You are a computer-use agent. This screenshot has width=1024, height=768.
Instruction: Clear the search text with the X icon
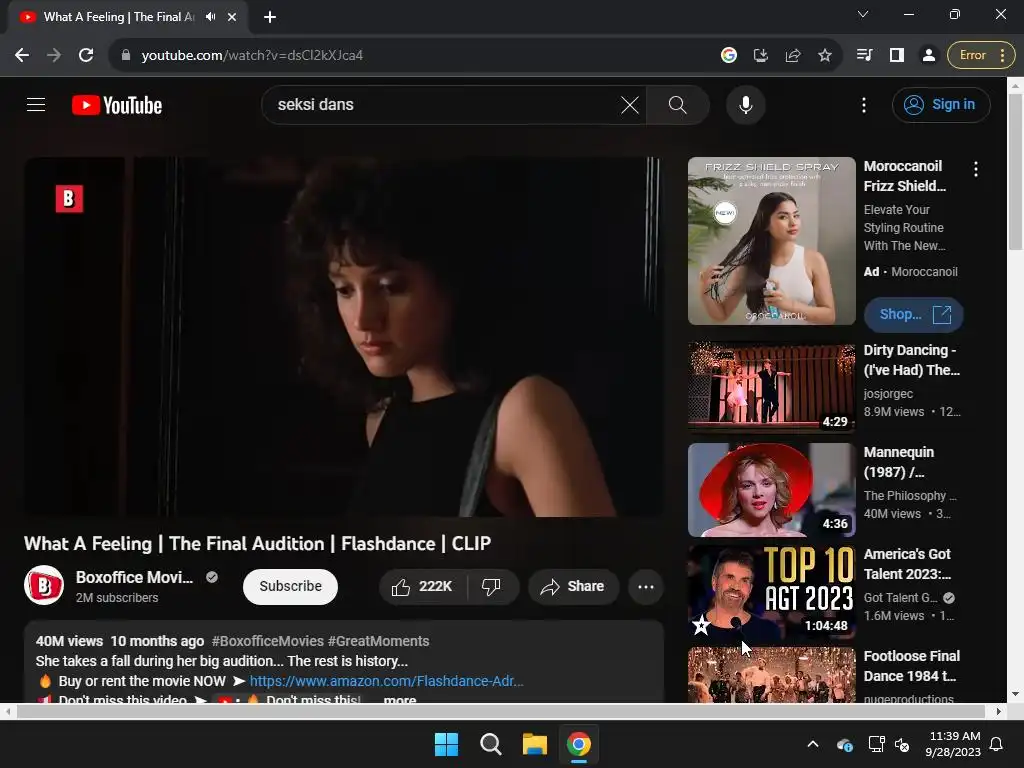[630, 105]
